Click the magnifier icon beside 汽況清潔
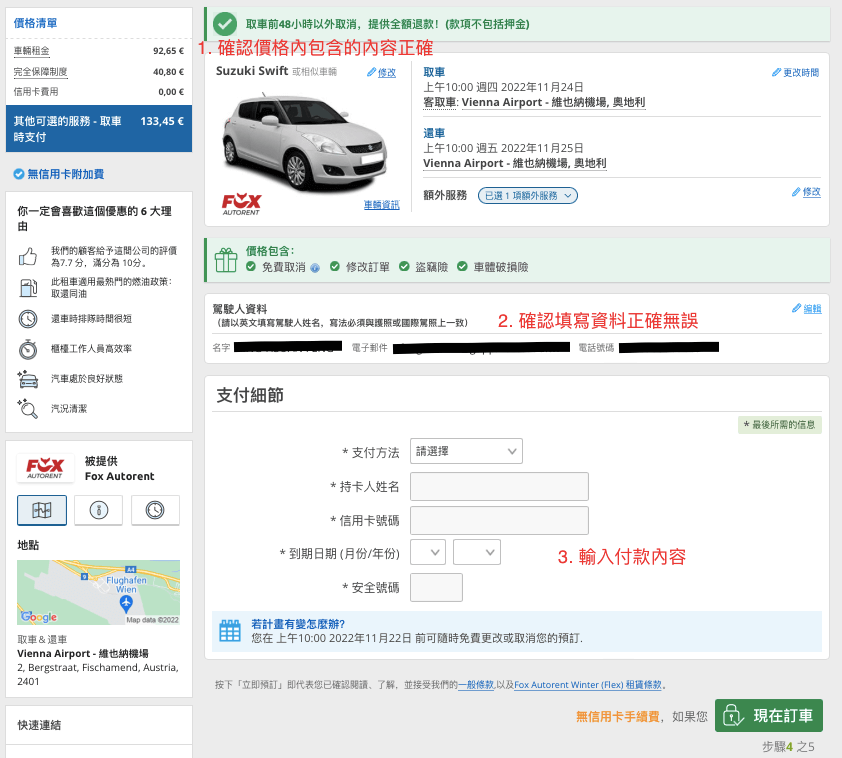Image resolution: width=842 pixels, height=758 pixels. point(28,409)
